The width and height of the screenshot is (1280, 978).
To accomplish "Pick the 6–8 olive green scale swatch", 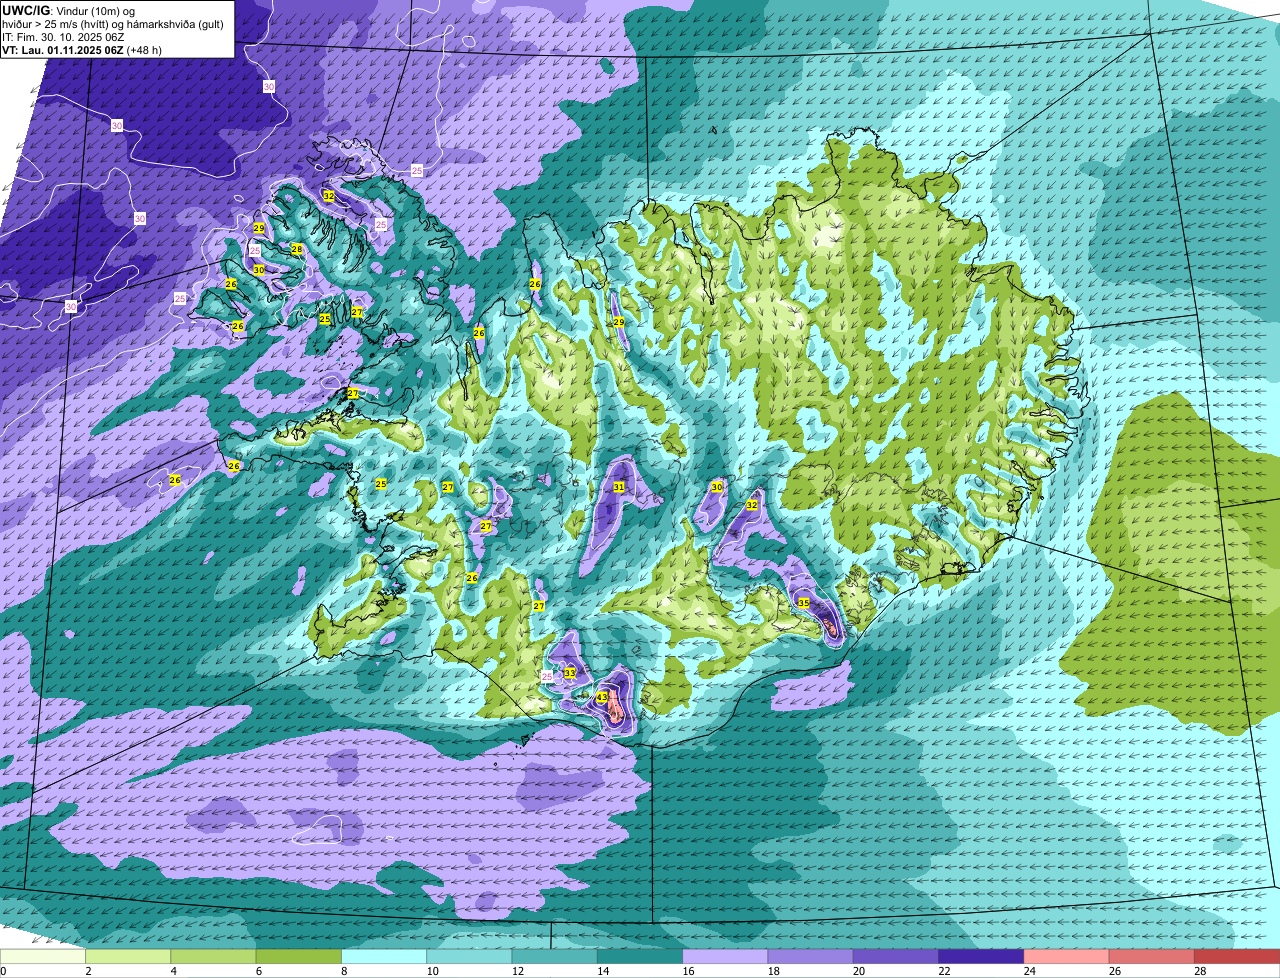I will coord(299,956).
